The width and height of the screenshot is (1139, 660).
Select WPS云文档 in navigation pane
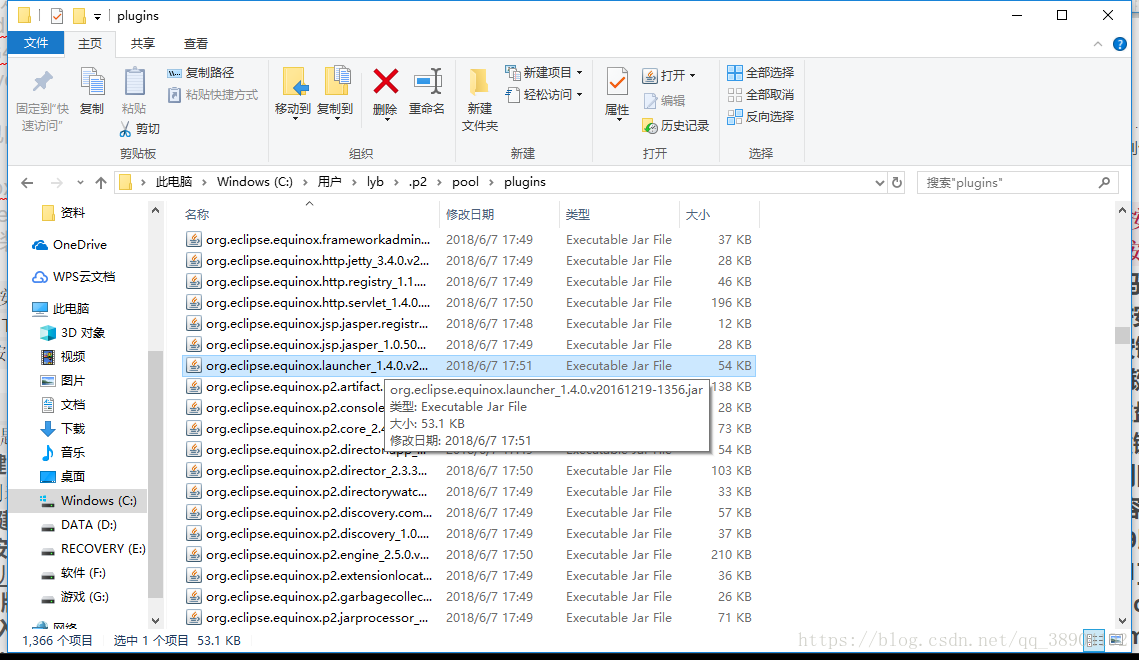click(x=73, y=277)
